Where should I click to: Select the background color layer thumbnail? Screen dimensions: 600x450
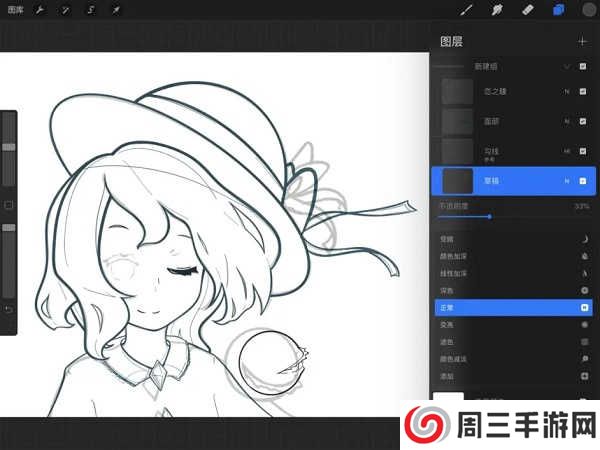pos(448,396)
